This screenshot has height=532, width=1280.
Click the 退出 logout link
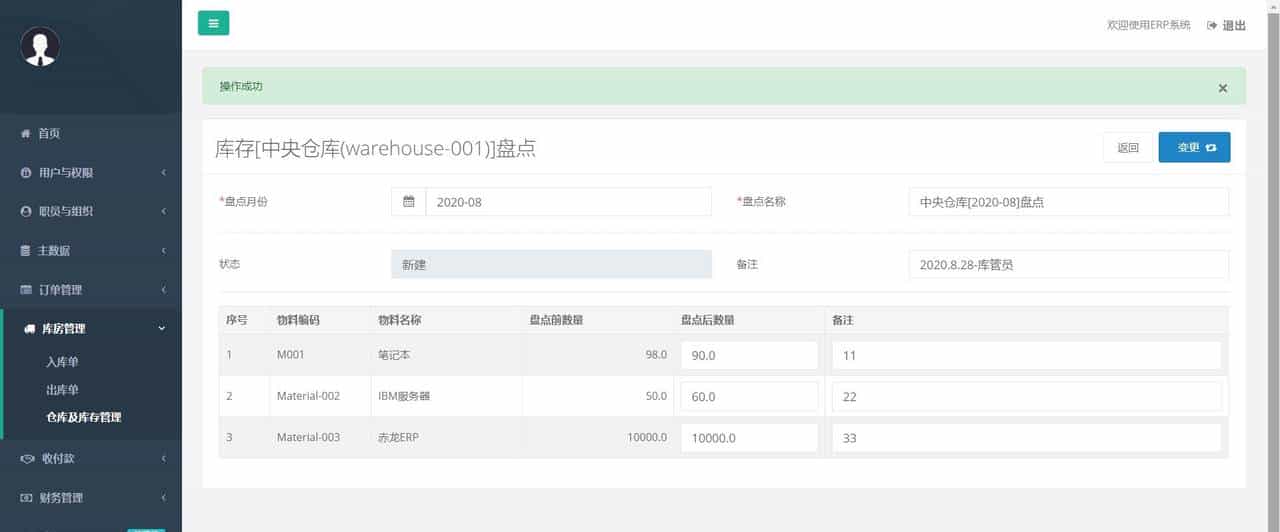click(x=1226, y=25)
